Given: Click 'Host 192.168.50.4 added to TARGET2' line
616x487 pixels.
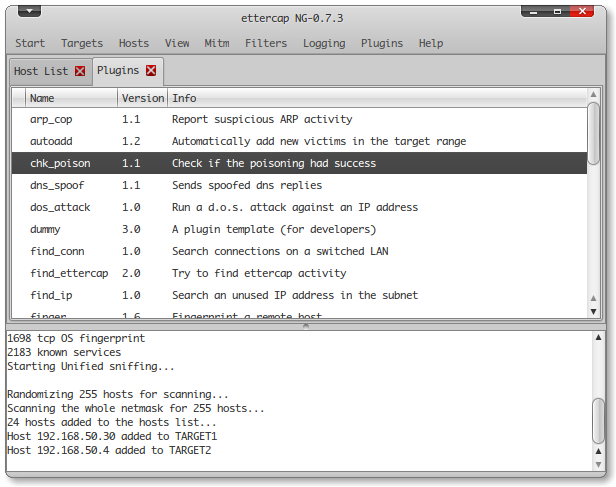Looking at the screenshot, I should coord(109,450).
